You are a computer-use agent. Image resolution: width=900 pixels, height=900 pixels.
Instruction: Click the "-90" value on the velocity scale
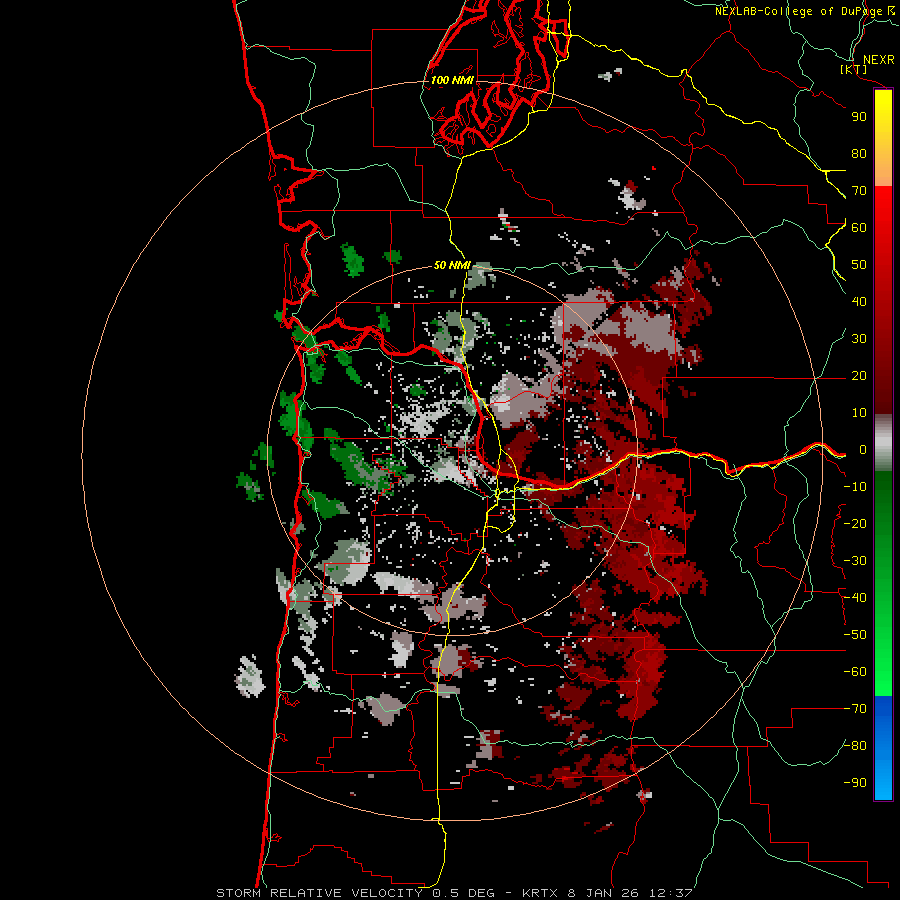point(855,783)
